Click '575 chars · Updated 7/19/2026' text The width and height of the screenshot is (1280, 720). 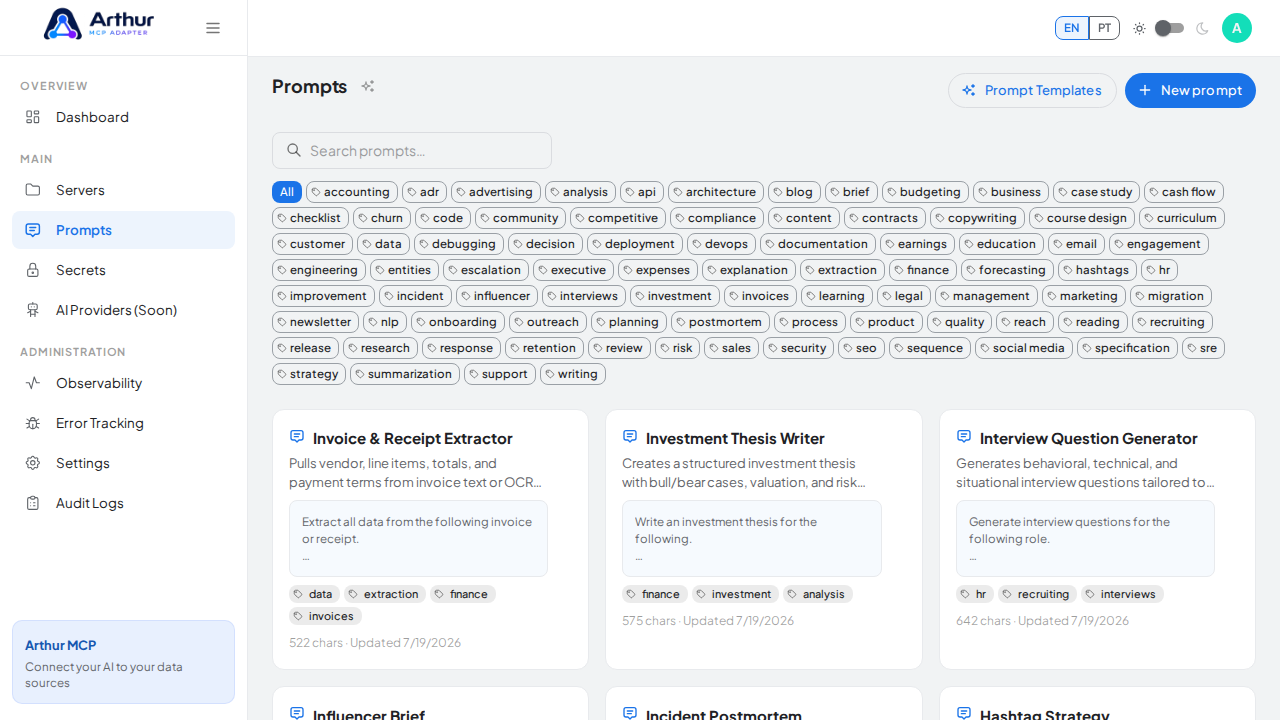click(708, 620)
